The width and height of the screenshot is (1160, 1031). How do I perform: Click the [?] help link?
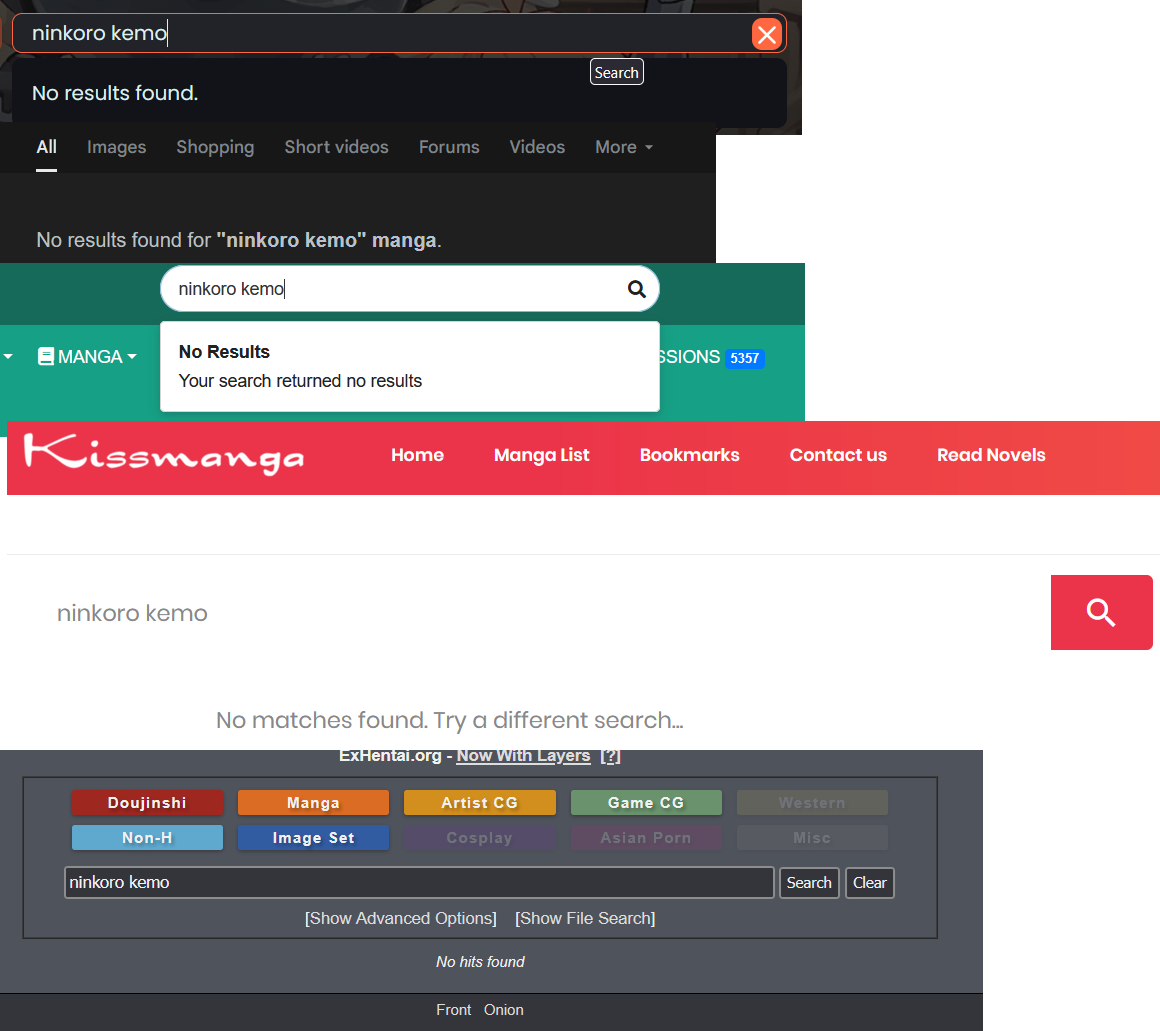click(x=610, y=756)
